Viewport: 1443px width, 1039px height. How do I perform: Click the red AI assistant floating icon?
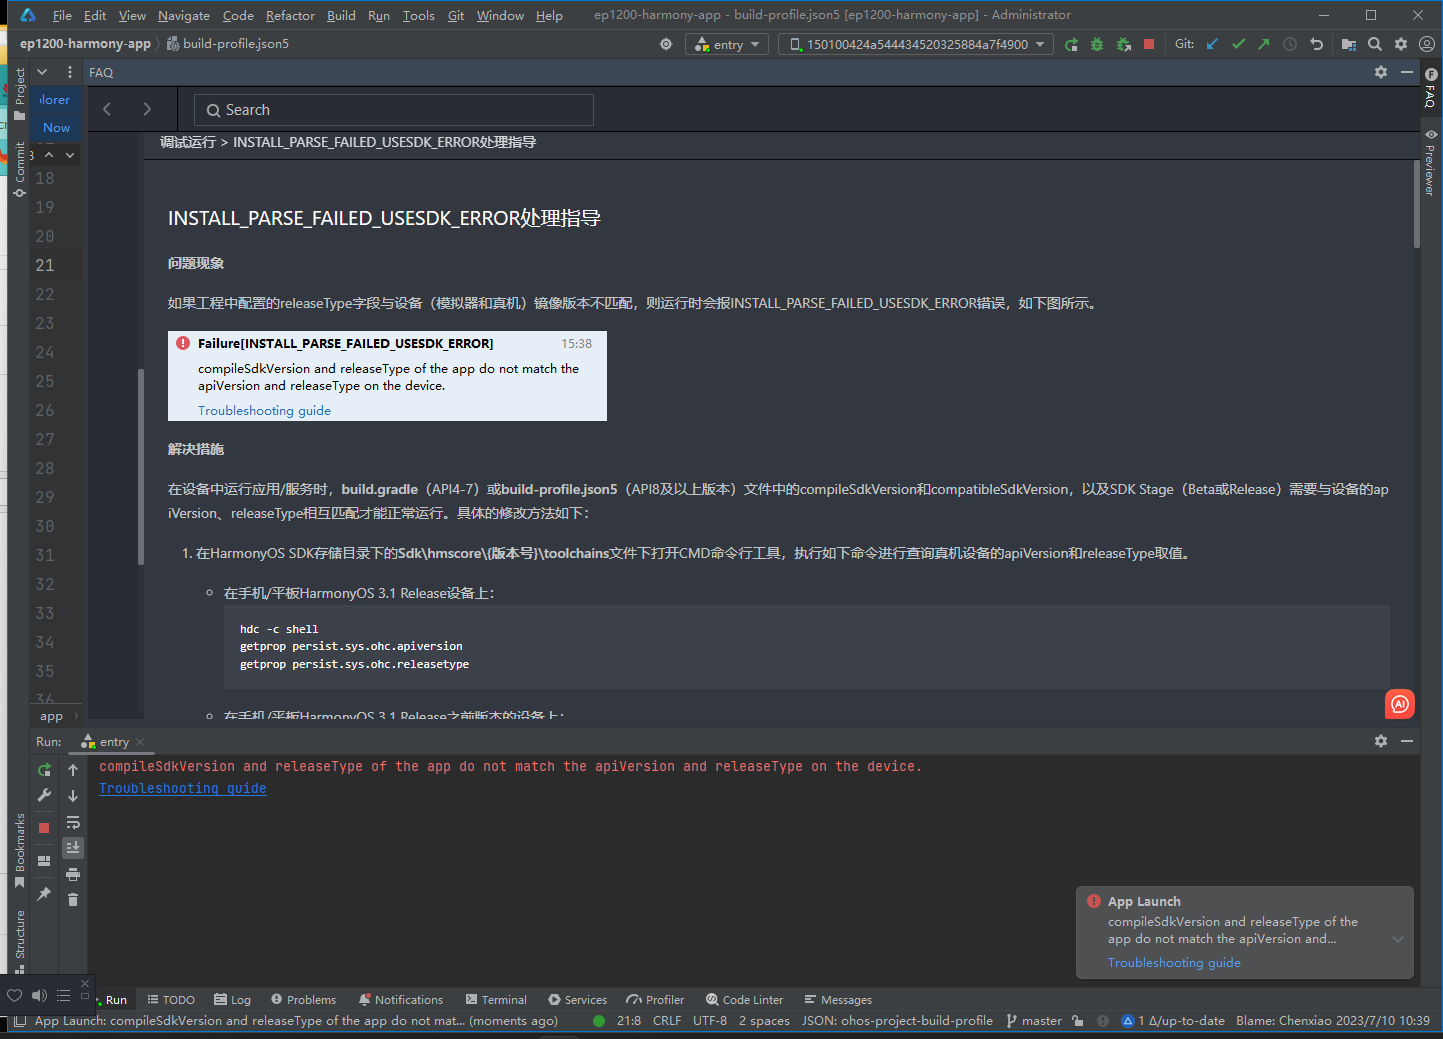coord(1400,704)
